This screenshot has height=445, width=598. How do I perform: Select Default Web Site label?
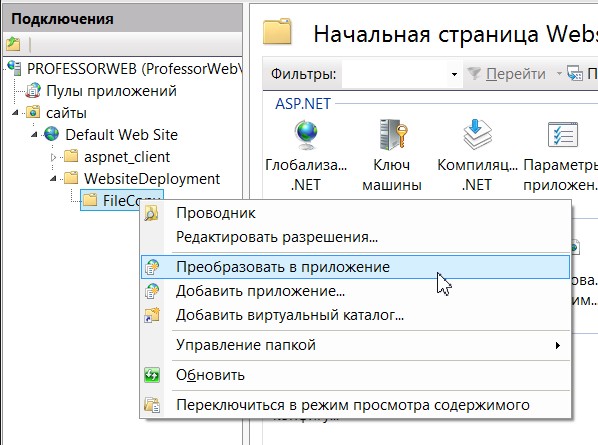click(x=121, y=135)
